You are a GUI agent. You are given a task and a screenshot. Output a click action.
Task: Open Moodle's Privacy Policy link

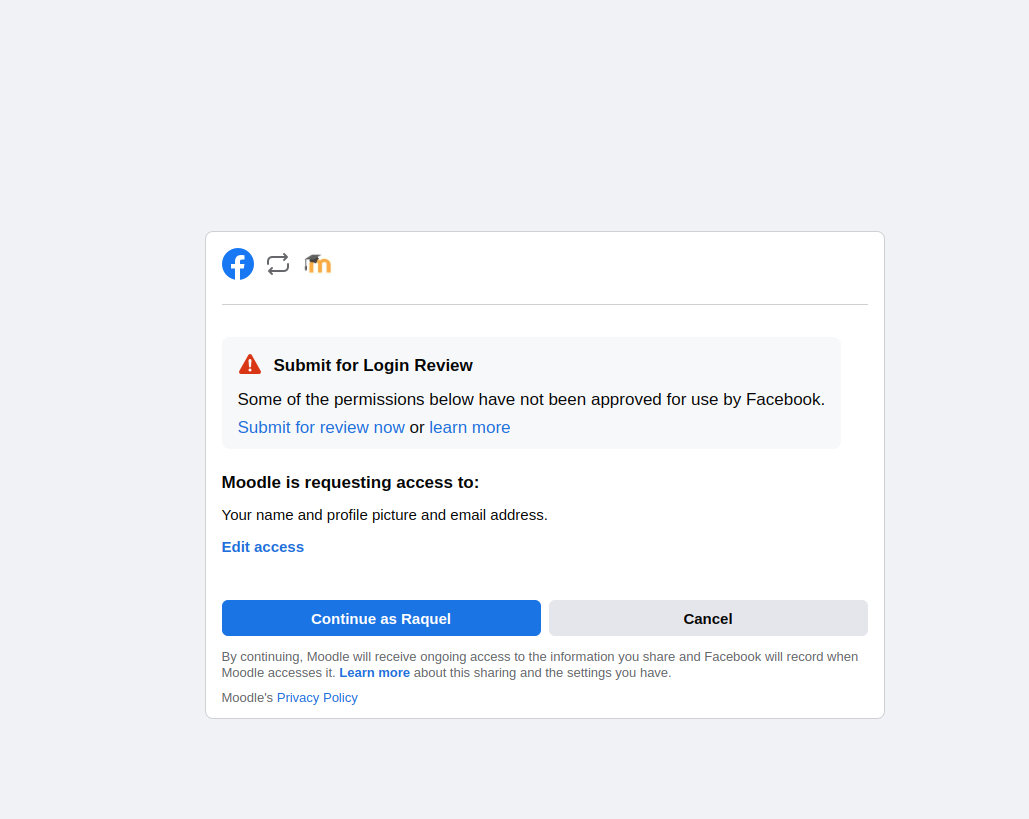click(x=317, y=698)
